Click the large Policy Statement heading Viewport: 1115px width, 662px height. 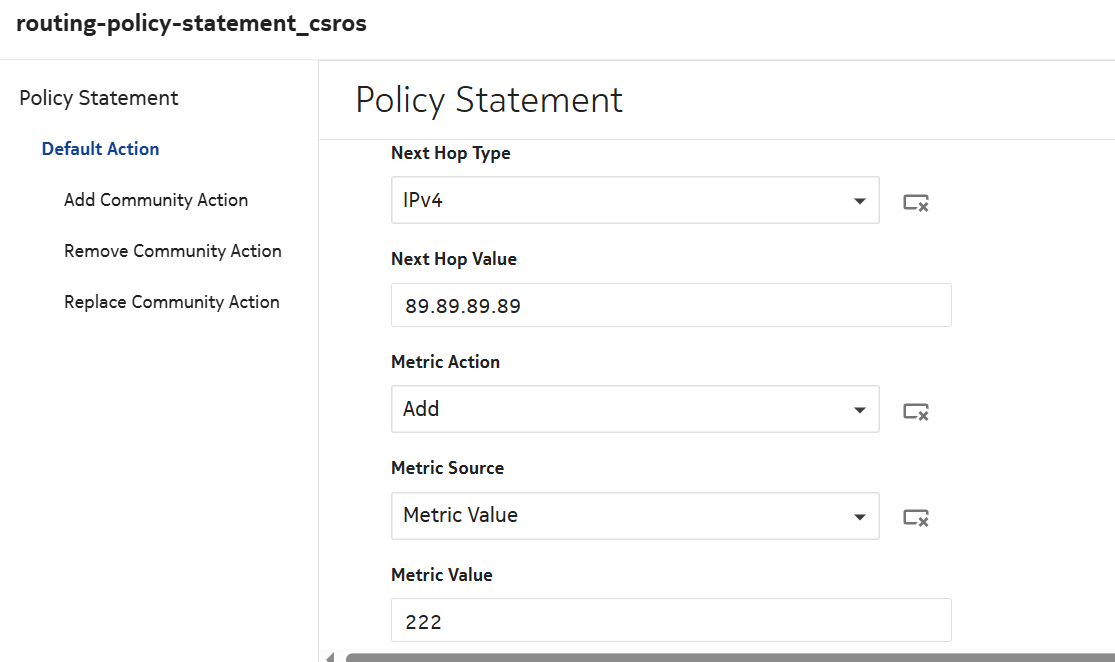489,100
